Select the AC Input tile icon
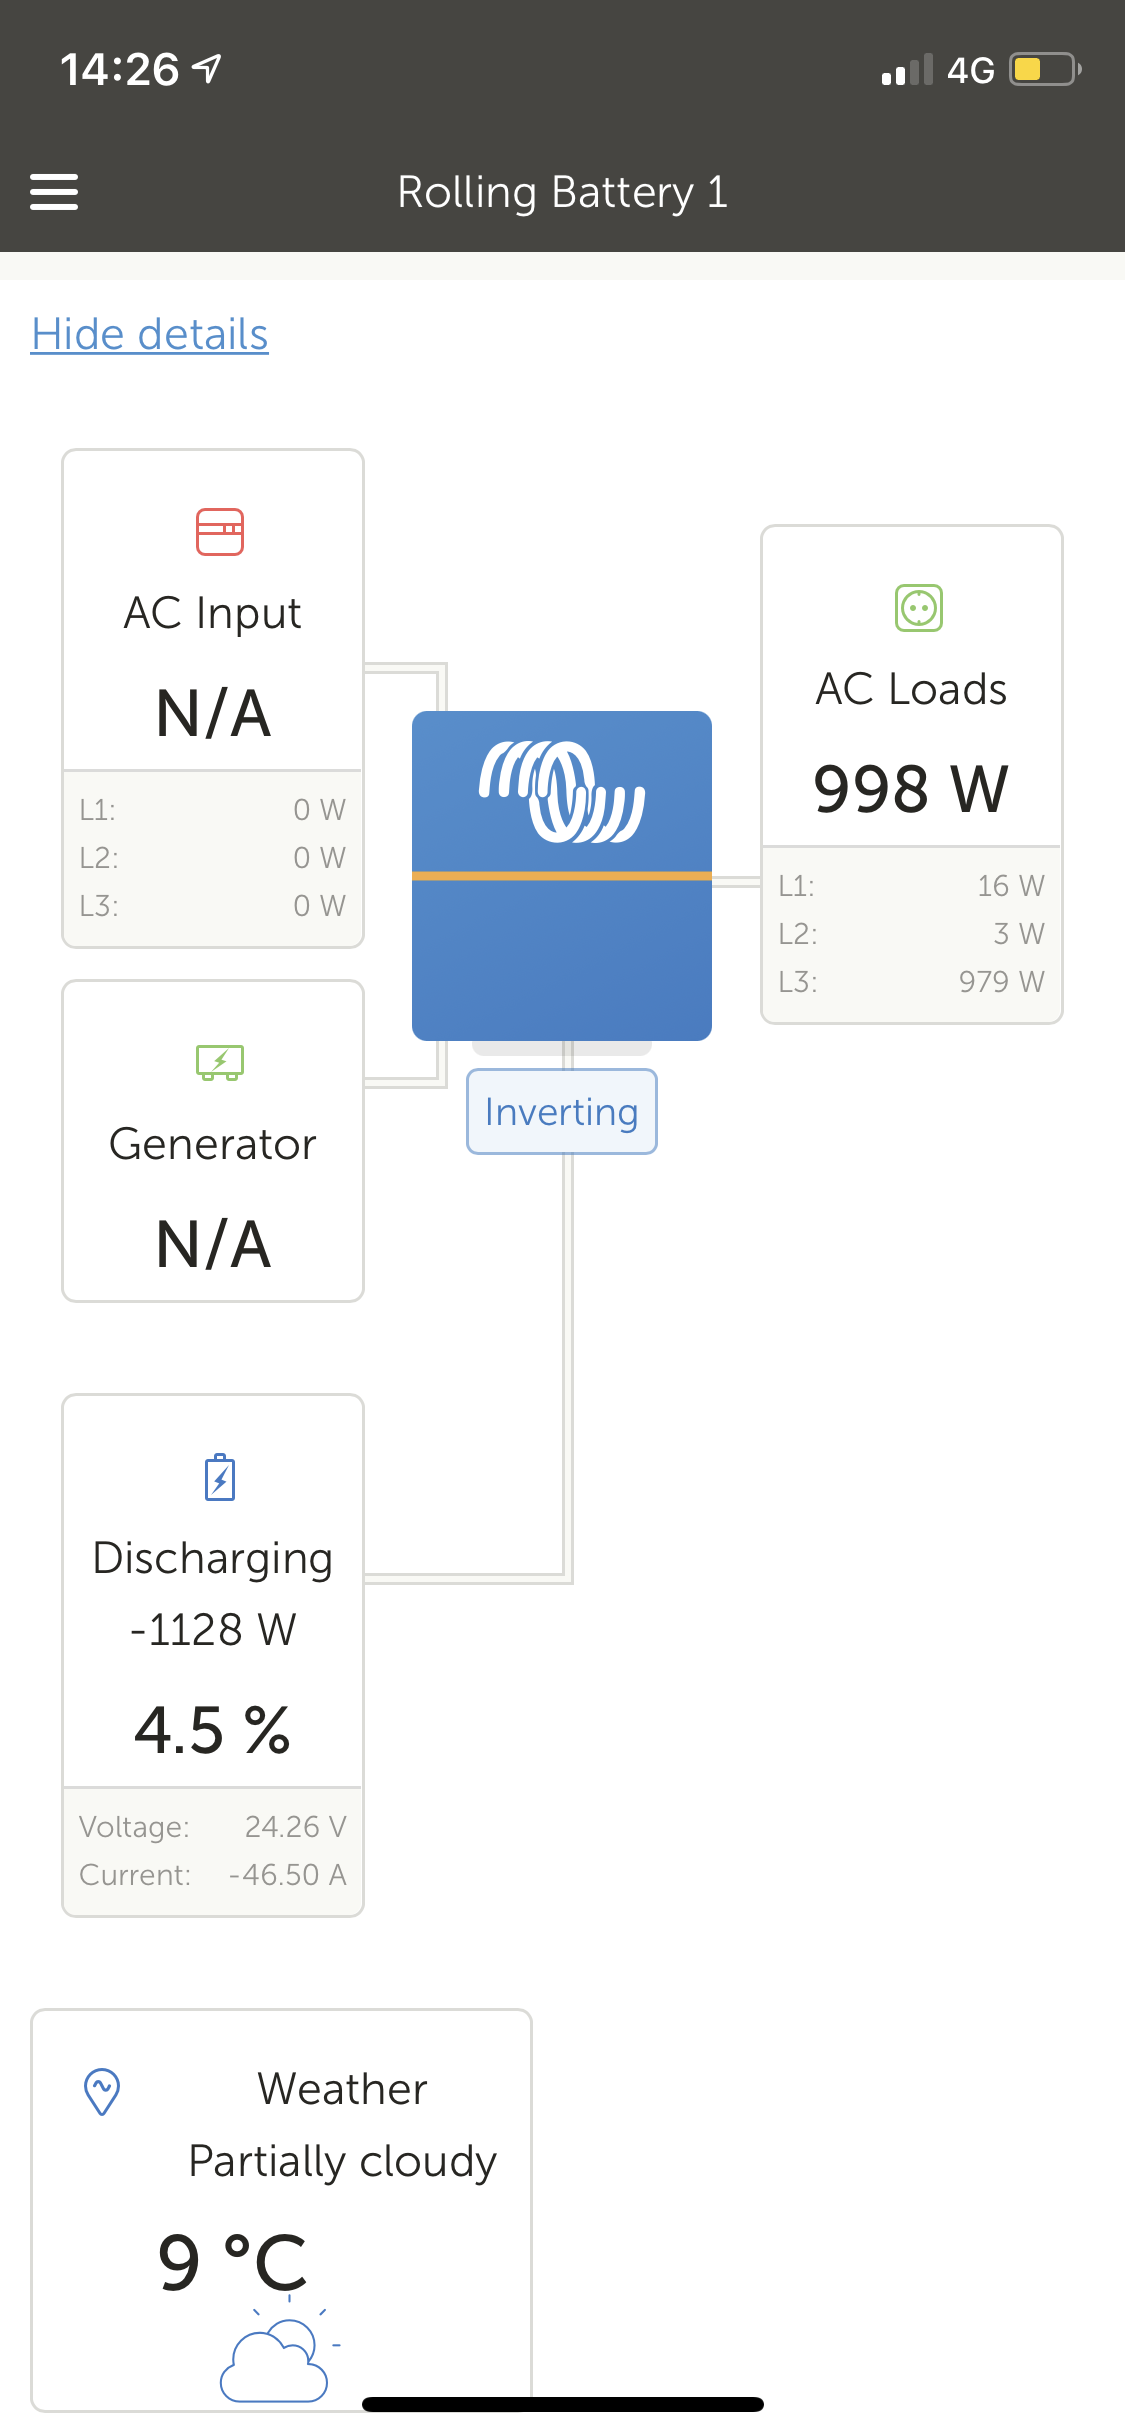The image size is (1125, 2436). click(x=220, y=533)
